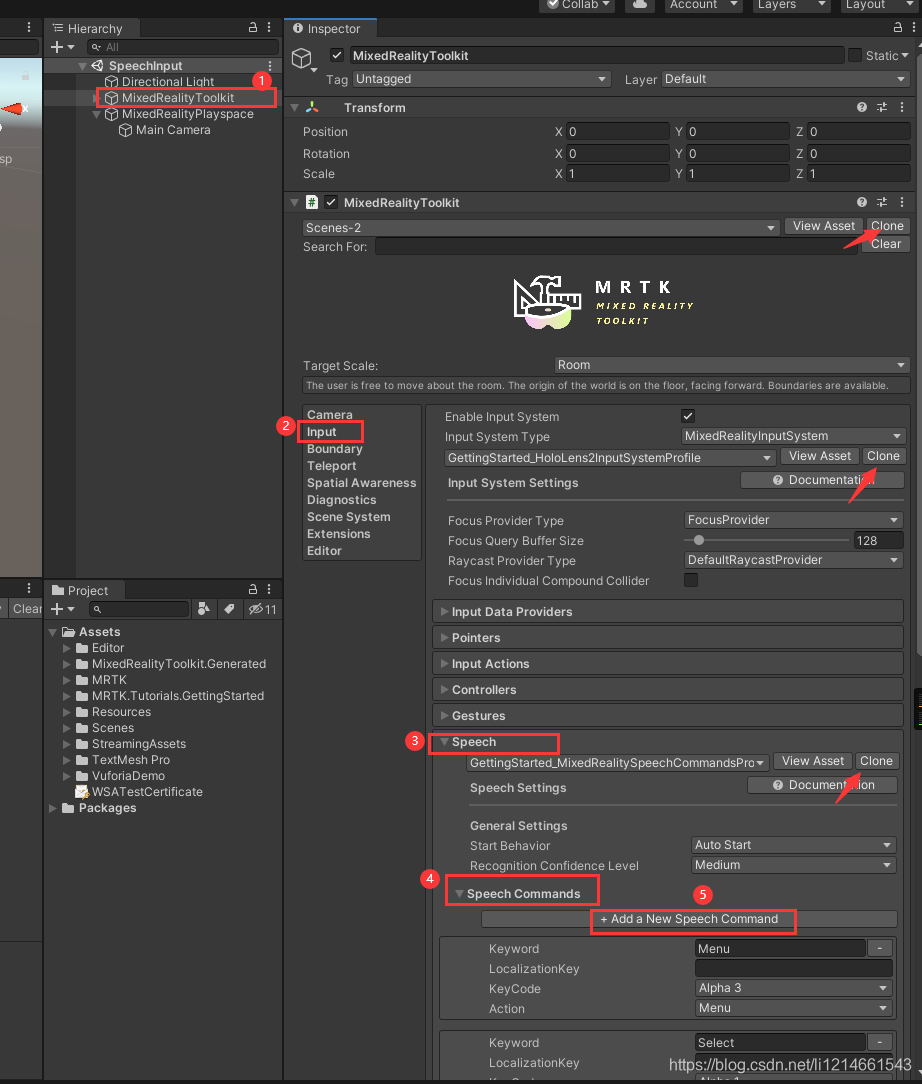Open Scenes-2 profile dropdown
922x1084 pixels.
(541, 227)
